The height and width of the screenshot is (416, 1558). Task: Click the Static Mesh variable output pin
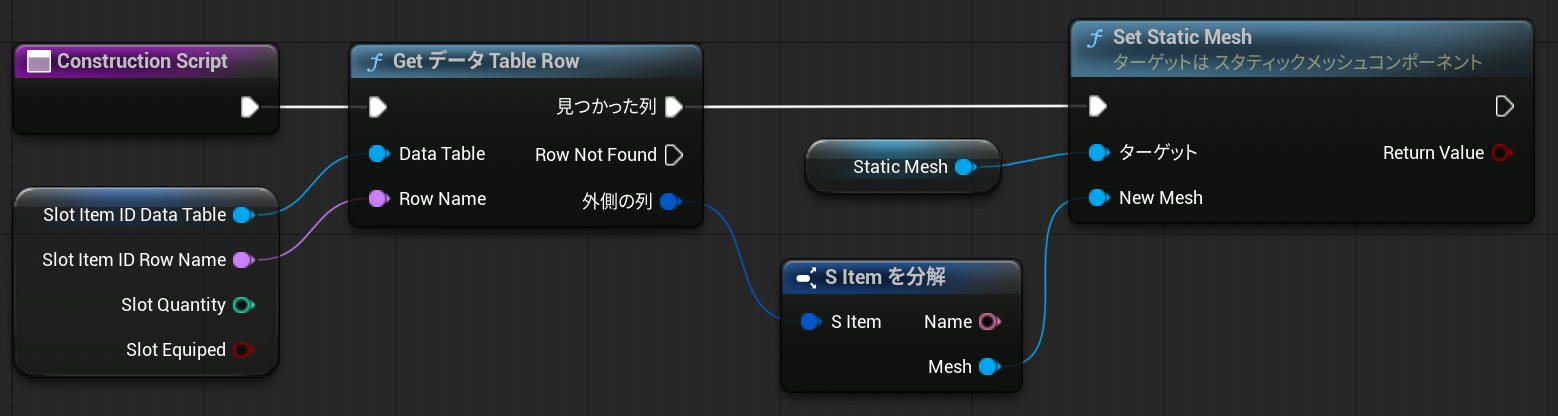click(x=964, y=167)
